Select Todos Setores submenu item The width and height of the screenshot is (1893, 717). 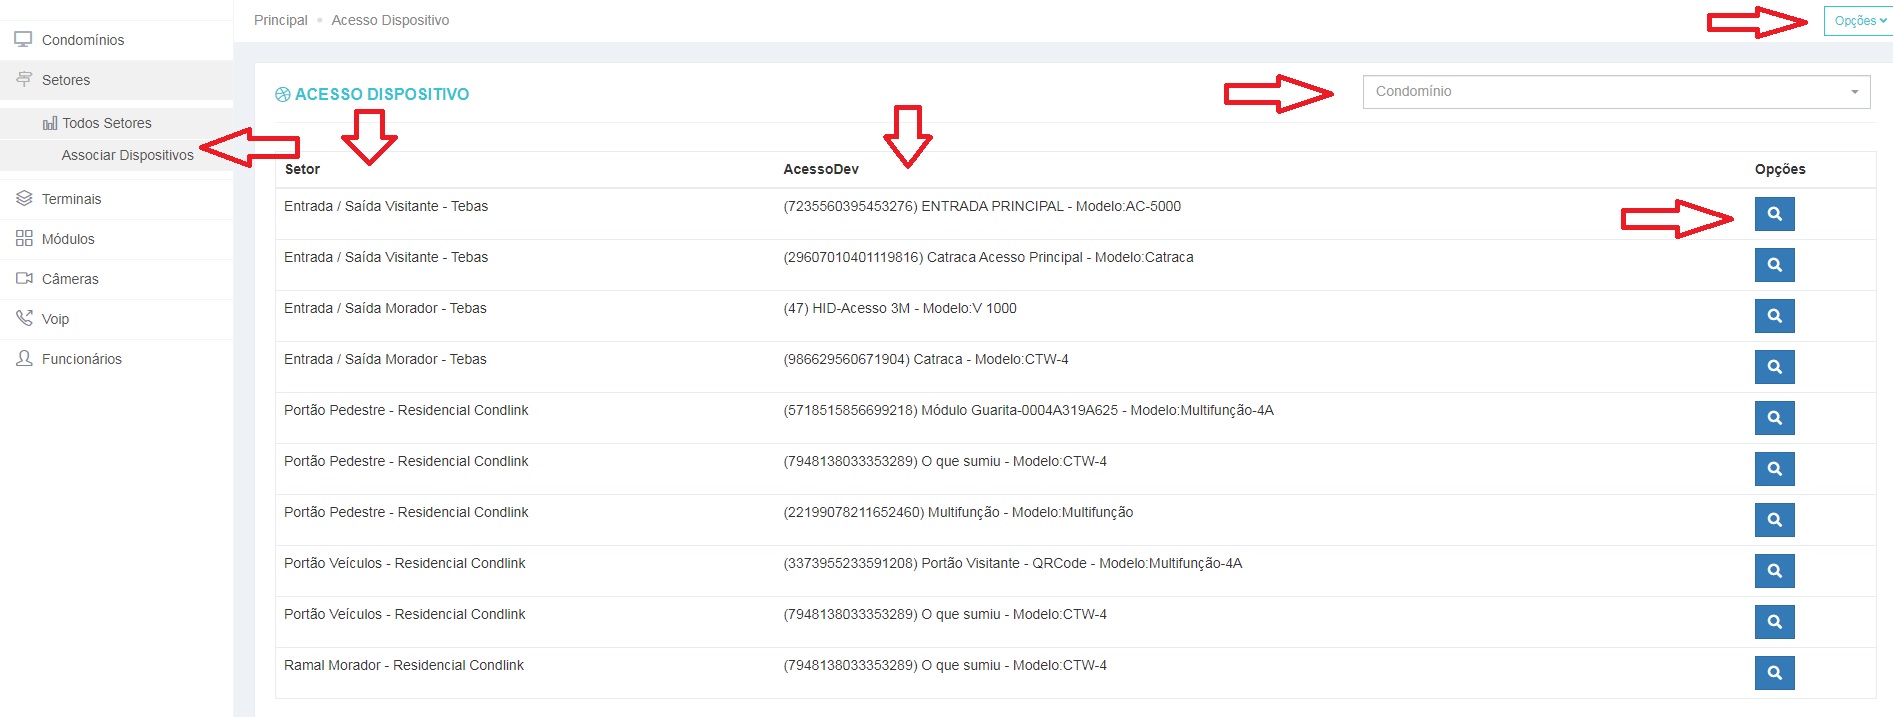point(107,123)
